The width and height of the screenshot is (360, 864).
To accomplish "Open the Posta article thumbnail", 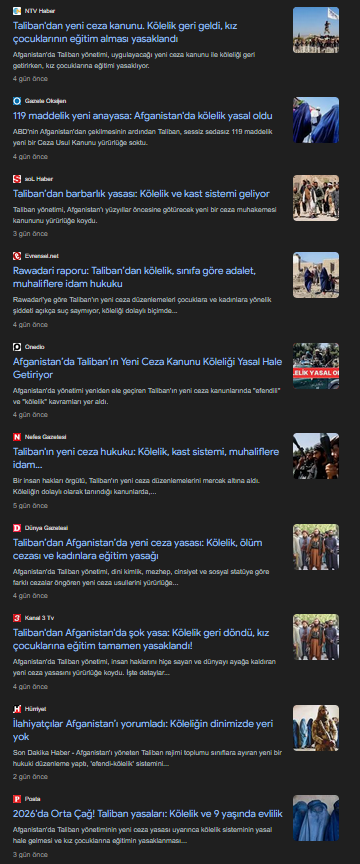I will tap(316, 818).
